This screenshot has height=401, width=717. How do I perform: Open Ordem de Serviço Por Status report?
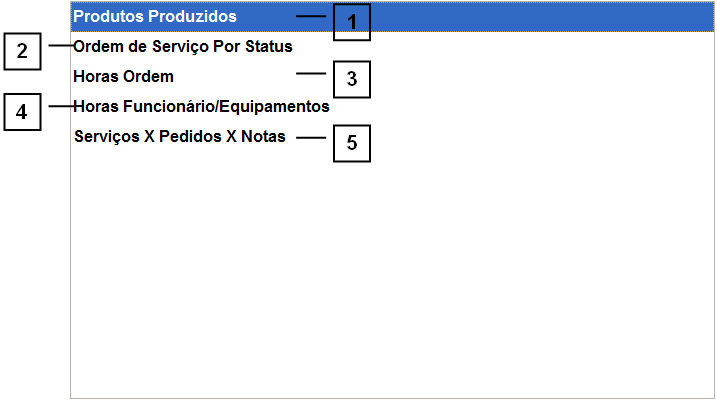(183, 47)
